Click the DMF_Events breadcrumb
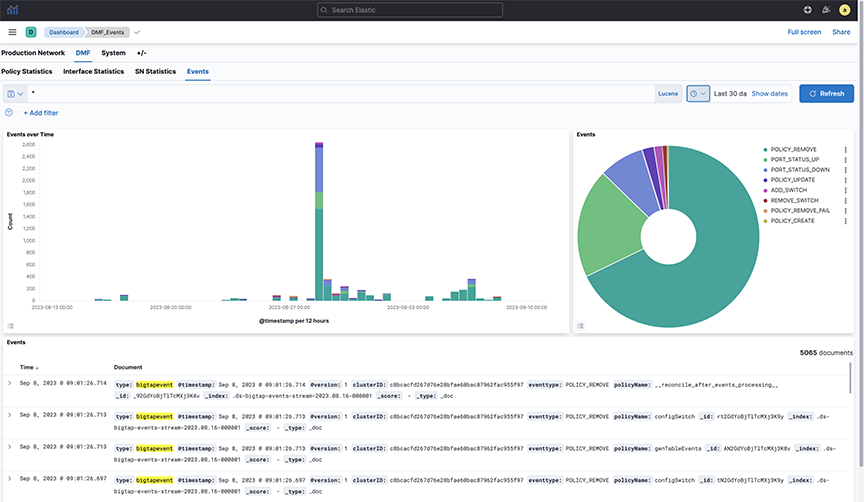864x502 pixels. click(x=107, y=32)
